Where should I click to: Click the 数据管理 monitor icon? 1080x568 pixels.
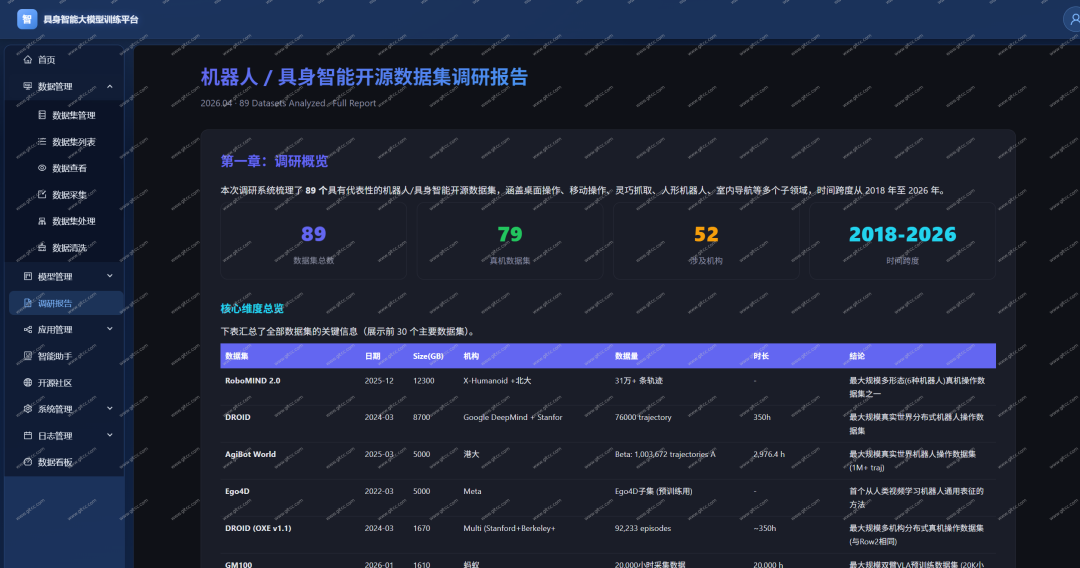click(28, 87)
